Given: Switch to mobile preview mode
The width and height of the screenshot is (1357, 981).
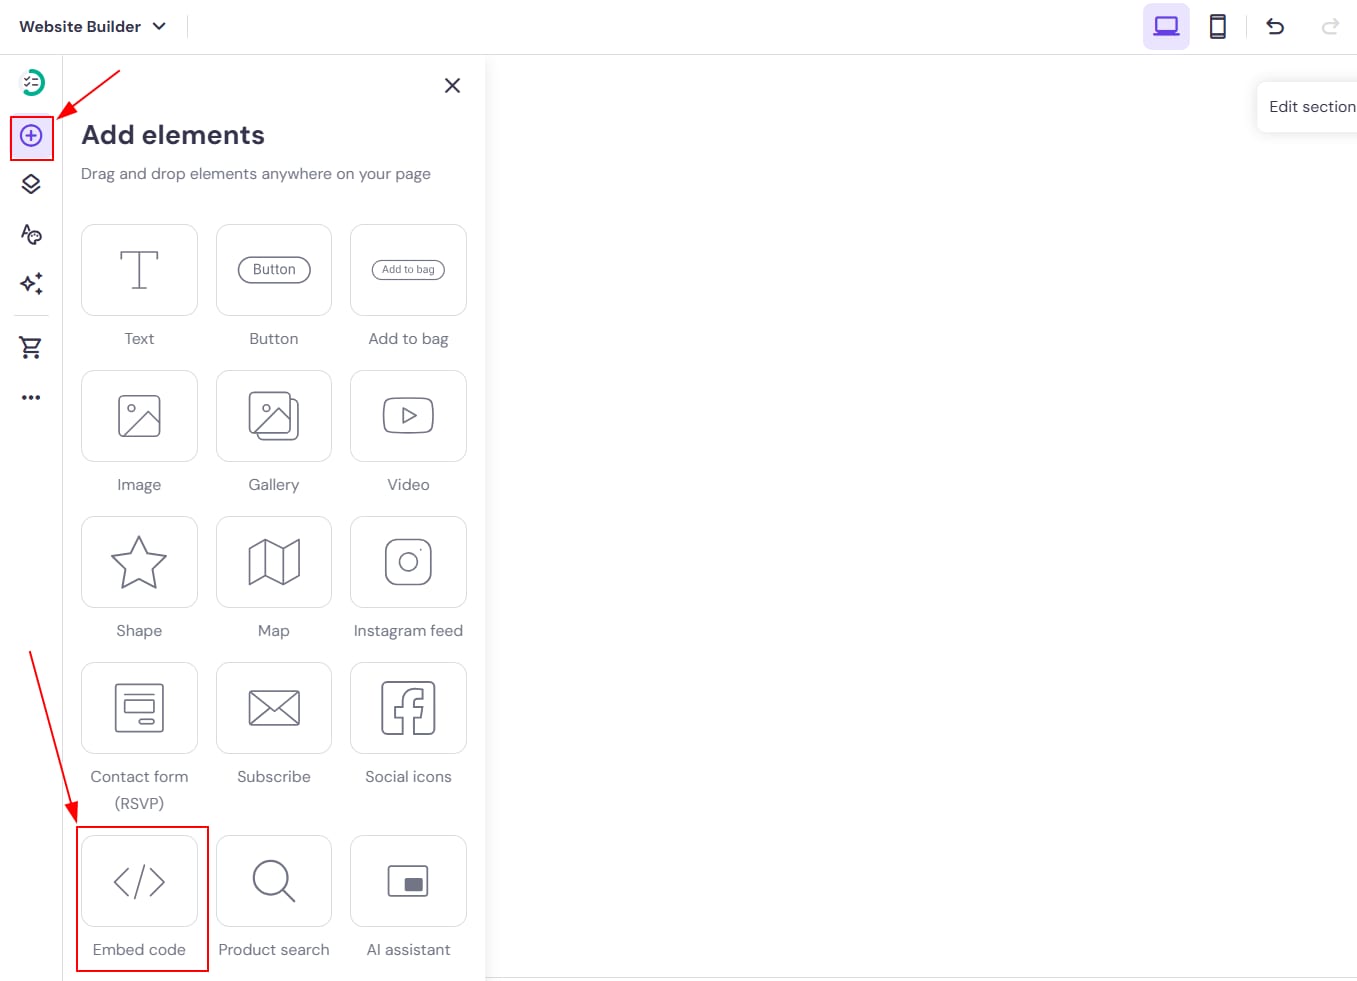Looking at the screenshot, I should pos(1217,27).
